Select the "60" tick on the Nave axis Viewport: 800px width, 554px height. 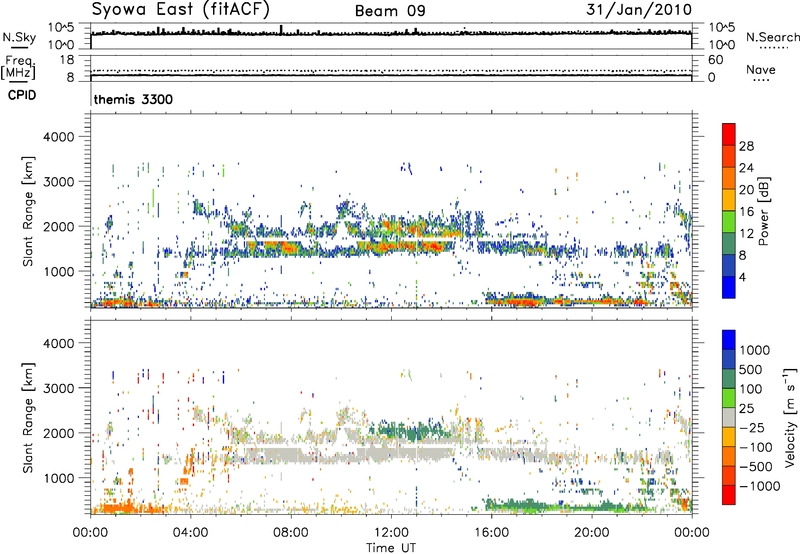715,60
